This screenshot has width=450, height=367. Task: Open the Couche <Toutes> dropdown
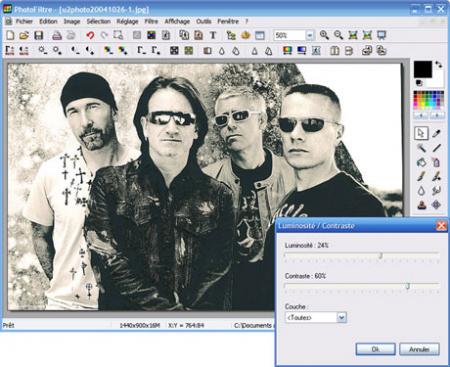(342, 317)
